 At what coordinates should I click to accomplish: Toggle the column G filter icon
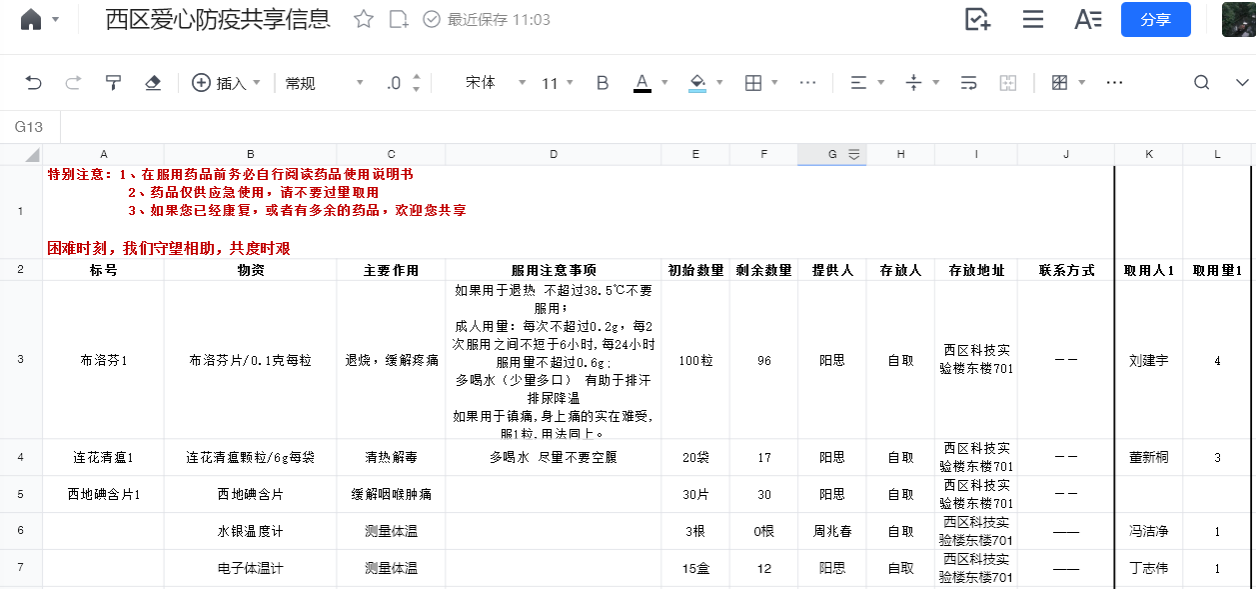854,154
